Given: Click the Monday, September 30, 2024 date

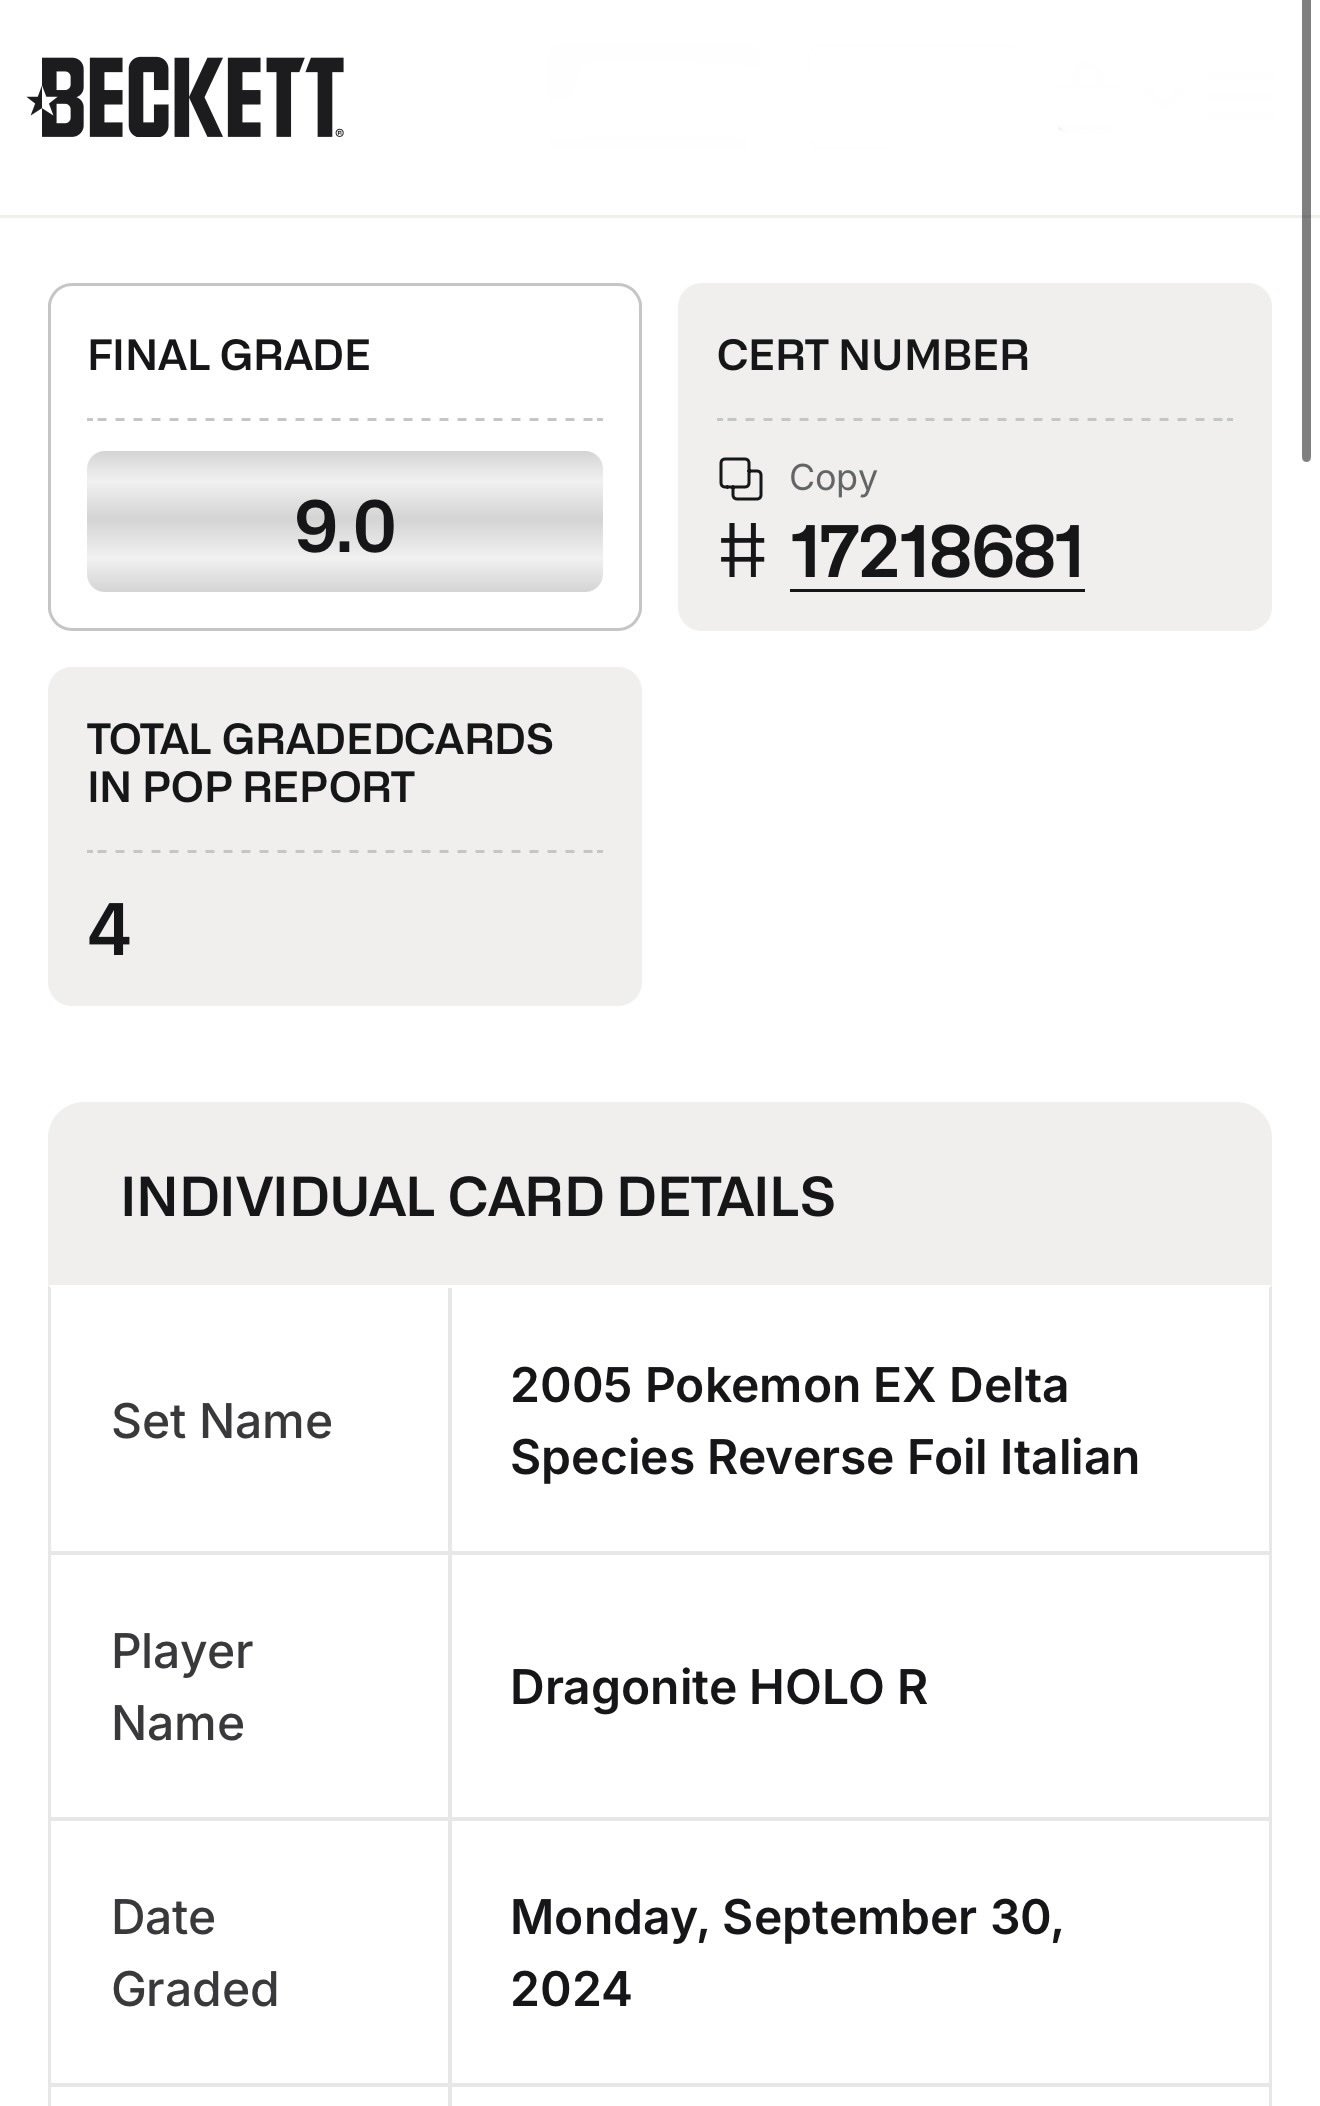Looking at the screenshot, I should pyautogui.click(x=786, y=1953).
